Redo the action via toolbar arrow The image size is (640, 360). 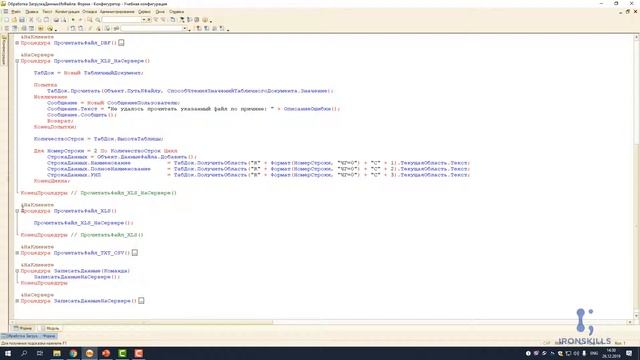coord(80,20)
